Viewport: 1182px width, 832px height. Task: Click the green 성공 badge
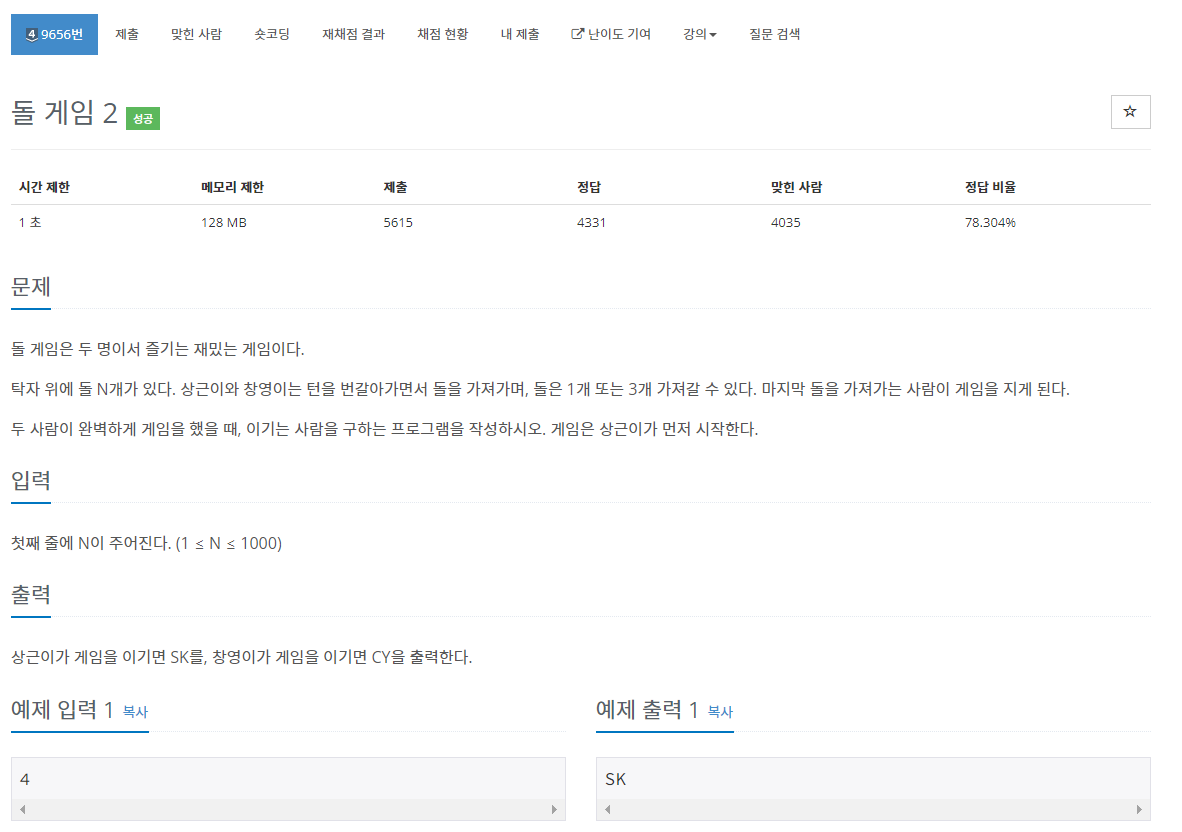coord(142,118)
